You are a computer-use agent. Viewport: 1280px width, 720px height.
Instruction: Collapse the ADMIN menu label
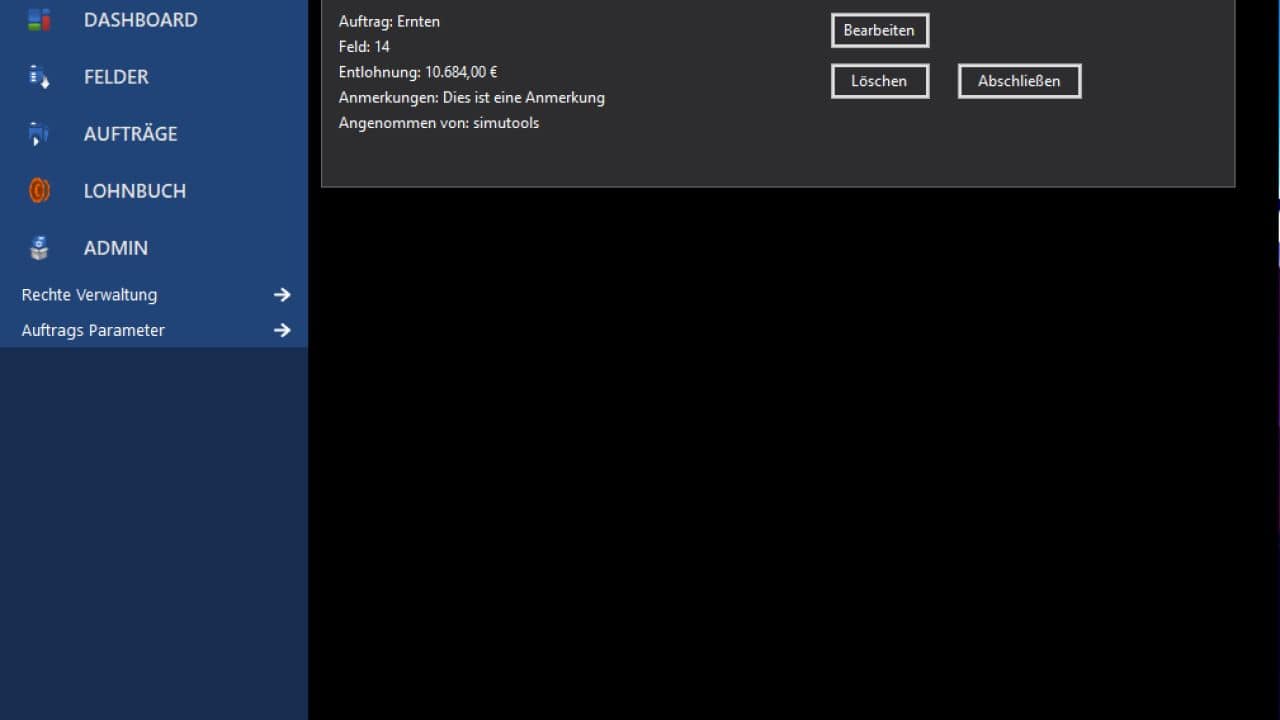(x=115, y=248)
